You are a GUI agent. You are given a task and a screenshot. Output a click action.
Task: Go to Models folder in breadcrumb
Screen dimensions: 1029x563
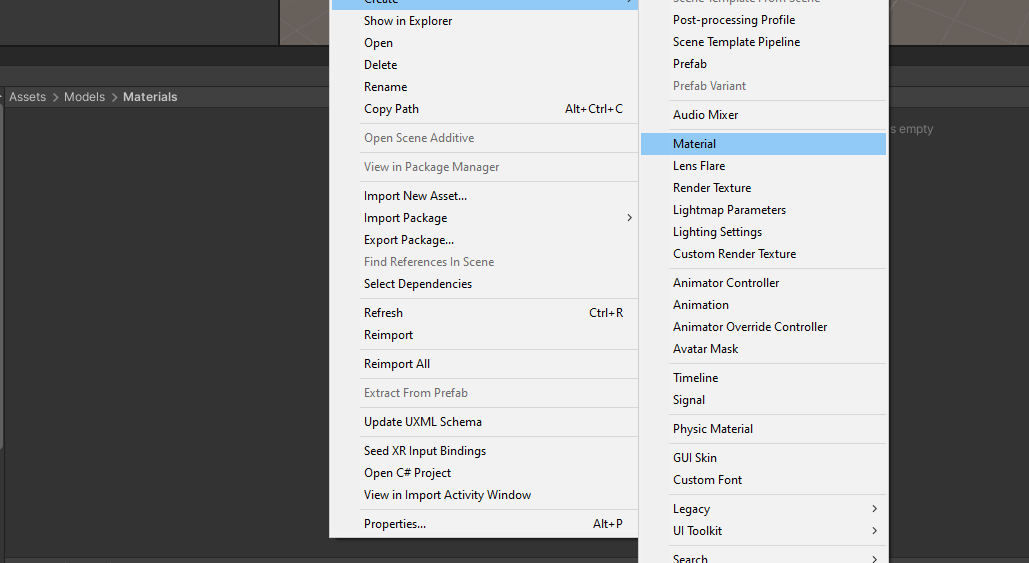click(x=84, y=97)
